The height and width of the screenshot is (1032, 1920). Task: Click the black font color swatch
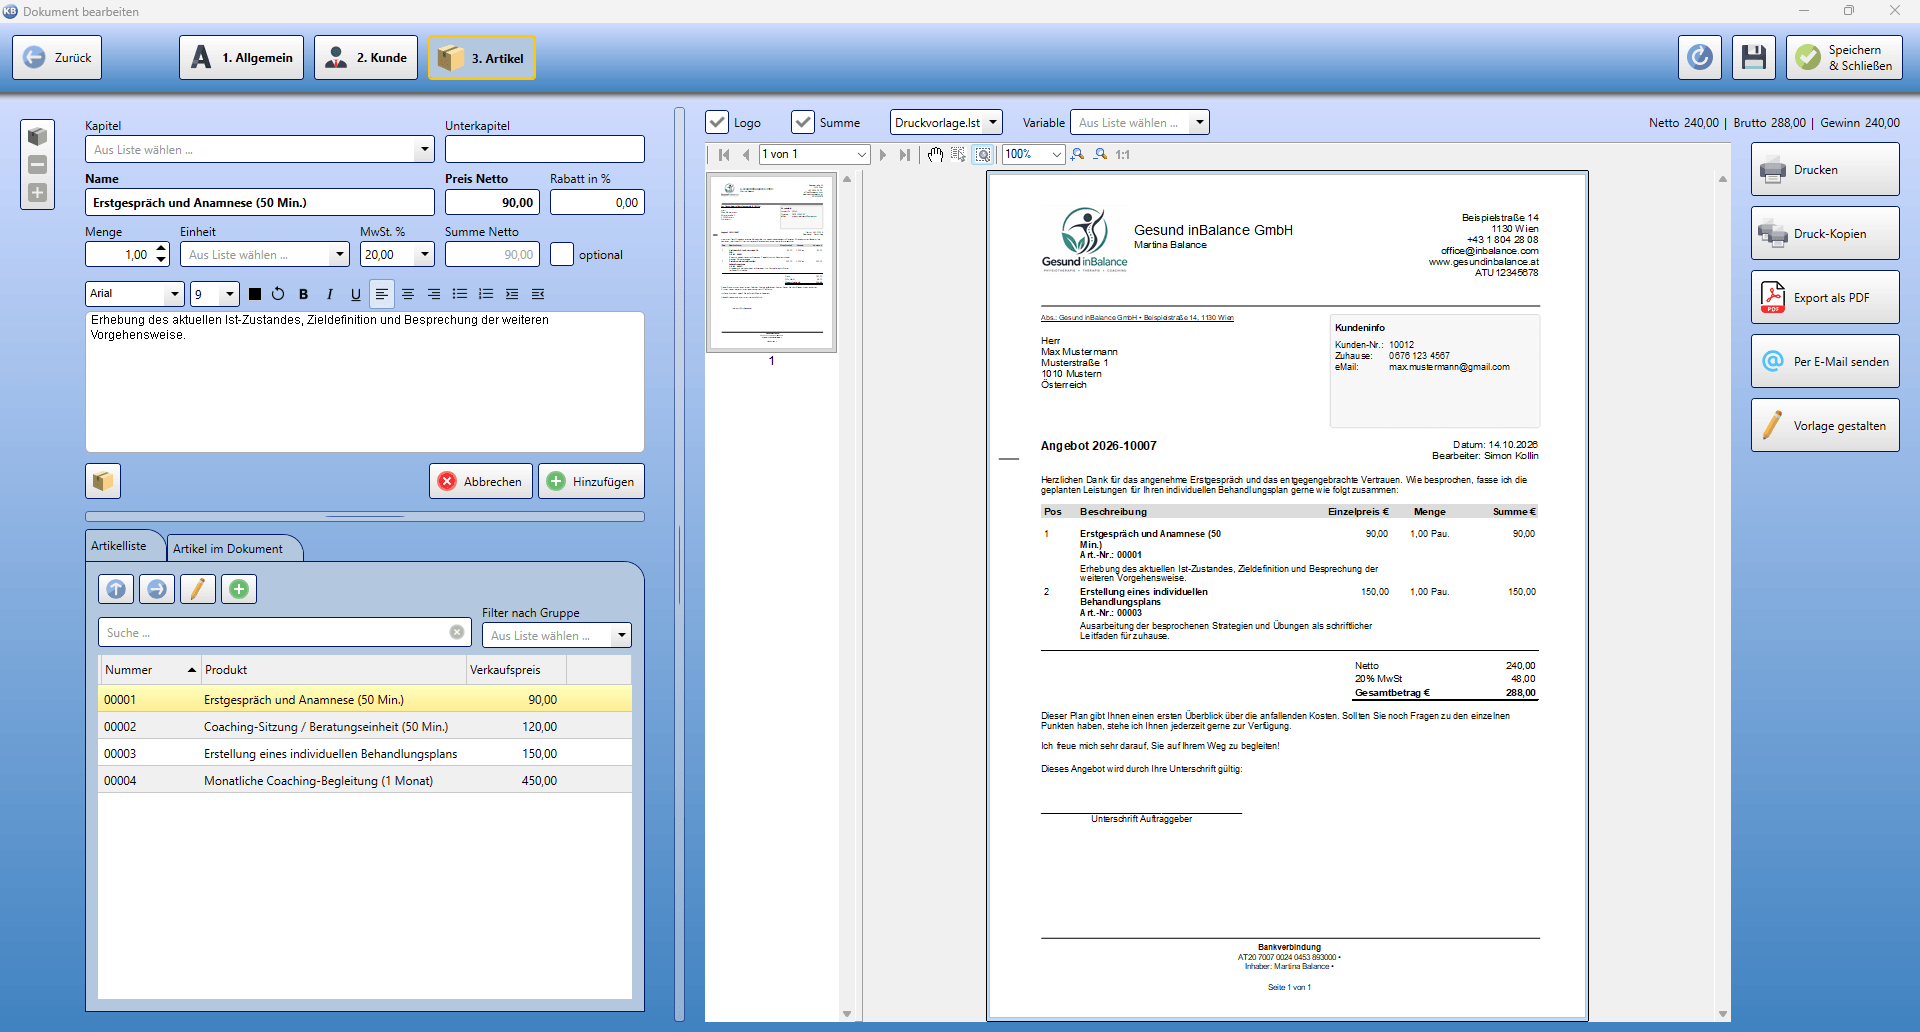pyautogui.click(x=255, y=294)
